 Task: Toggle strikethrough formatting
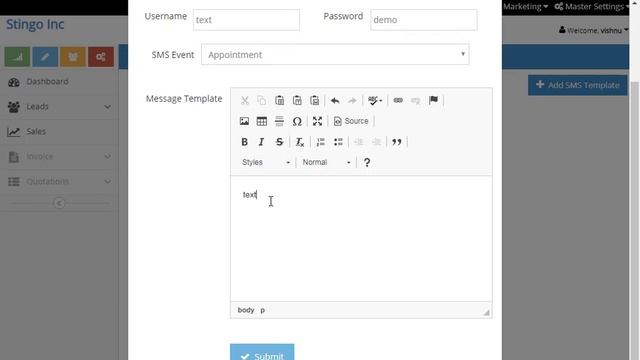click(x=279, y=142)
